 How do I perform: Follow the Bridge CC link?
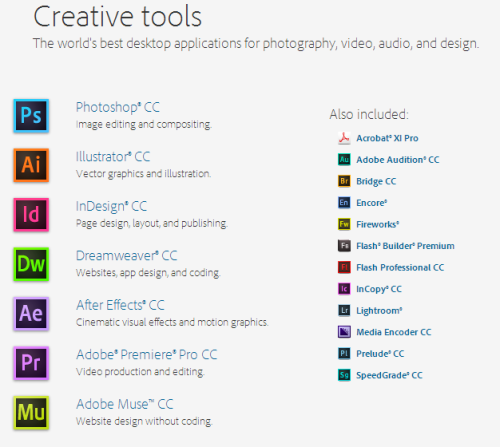(x=376, y=181)
